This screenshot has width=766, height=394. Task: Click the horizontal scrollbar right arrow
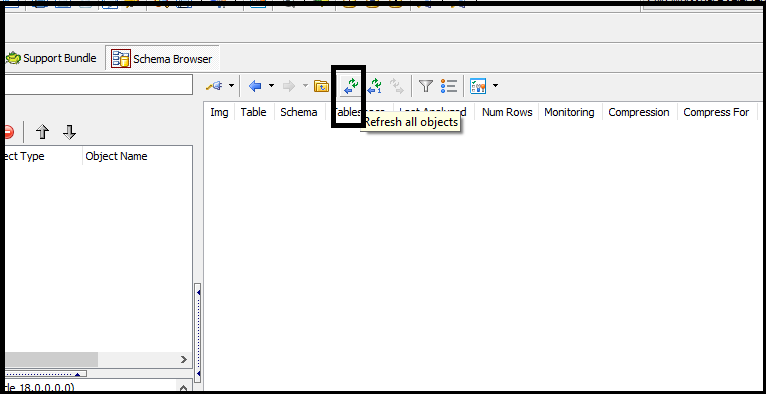click(184, 360)
